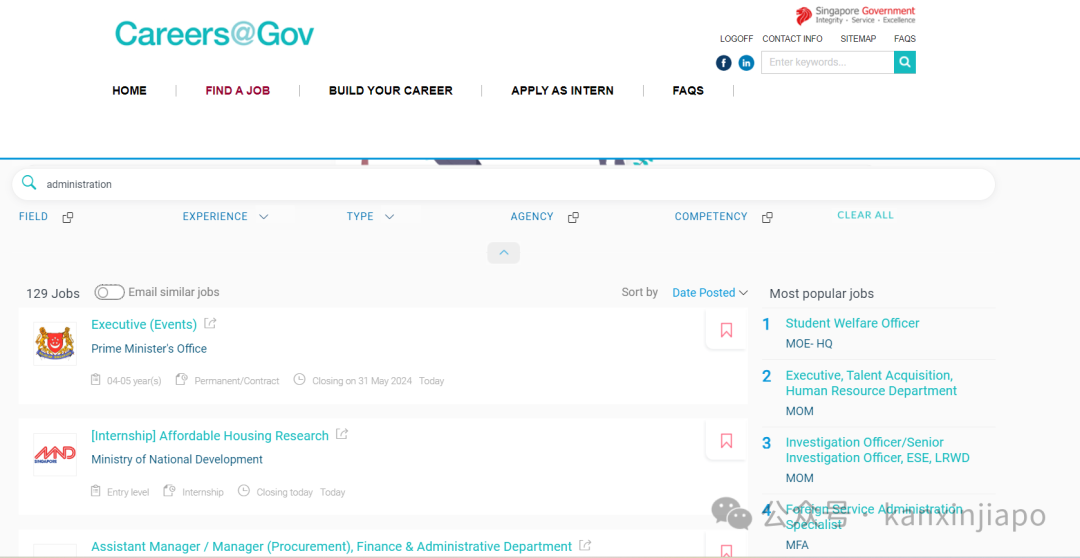This screenshot has width=1080, height=558.
Task: Click the Prime Minister's Office crest logo
Action: 55,344
